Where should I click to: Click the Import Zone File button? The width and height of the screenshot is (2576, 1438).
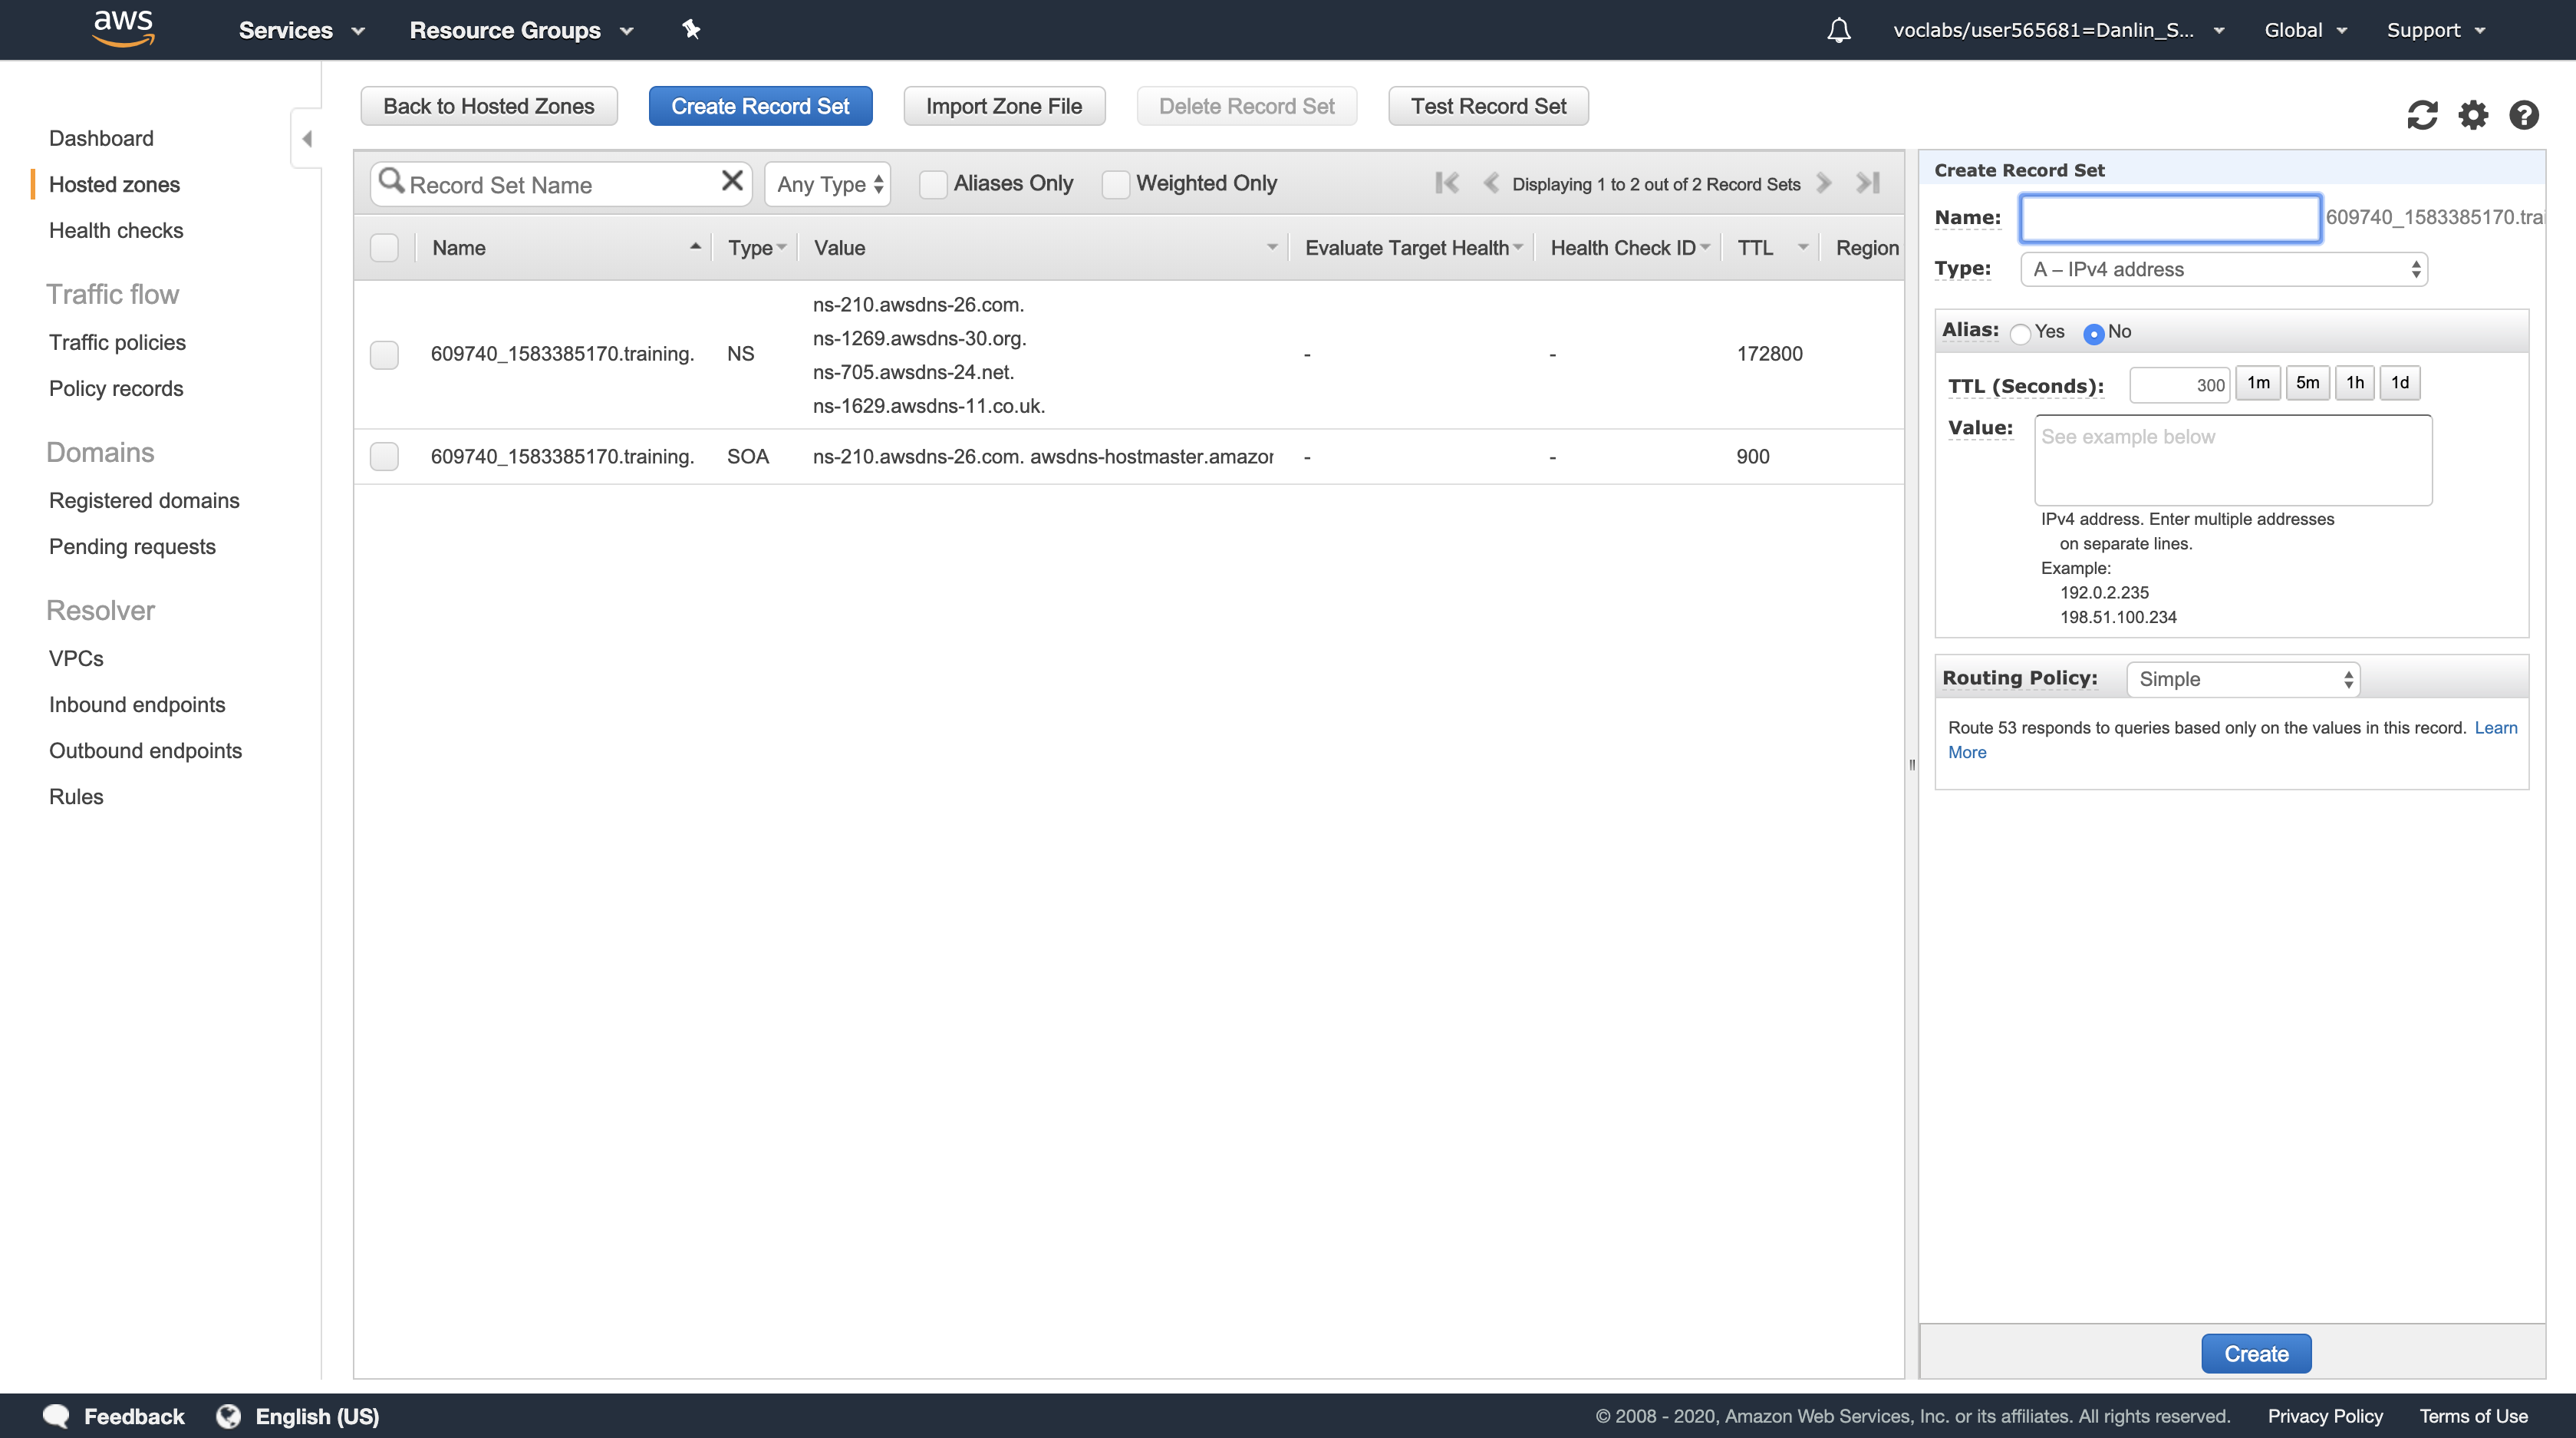pyautogui.click(x=1003, y=106)
